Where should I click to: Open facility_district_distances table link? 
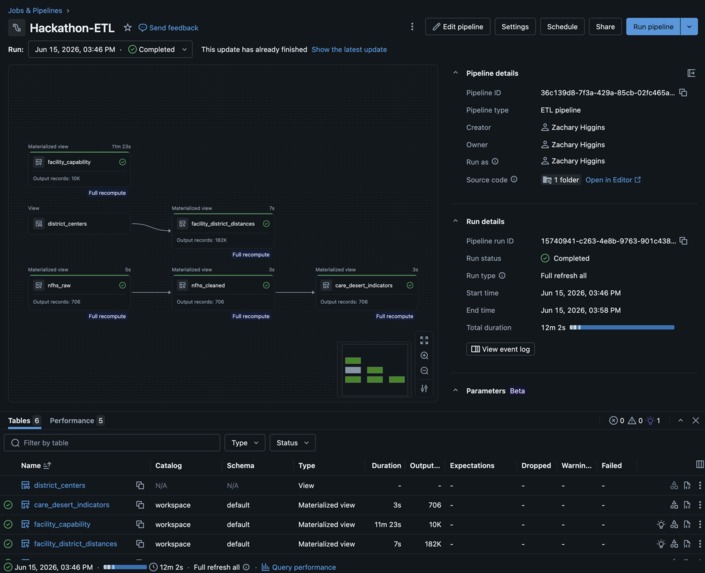[75, 544]
